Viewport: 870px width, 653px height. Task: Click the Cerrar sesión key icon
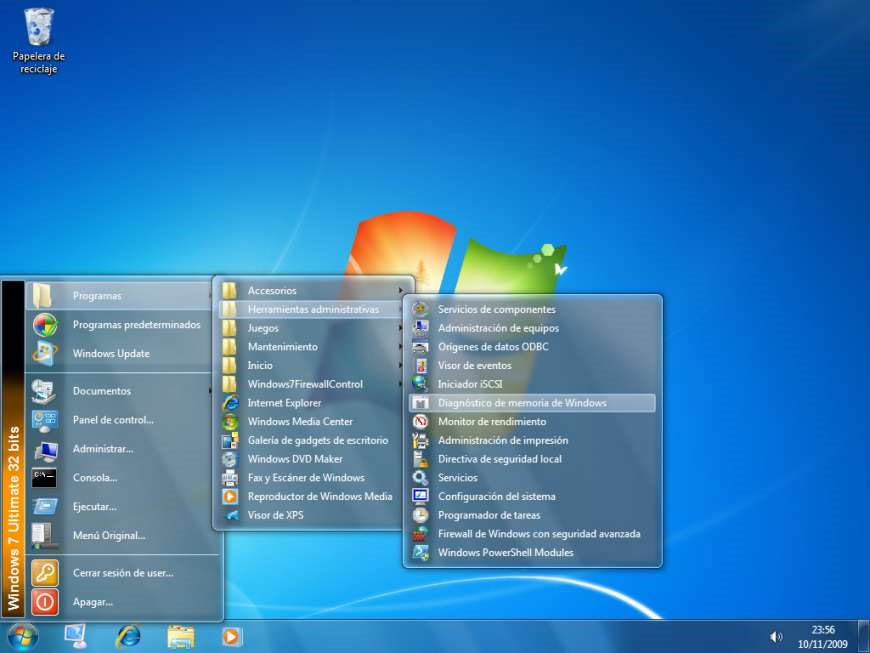pyautogui.click(x=45, y=573)
